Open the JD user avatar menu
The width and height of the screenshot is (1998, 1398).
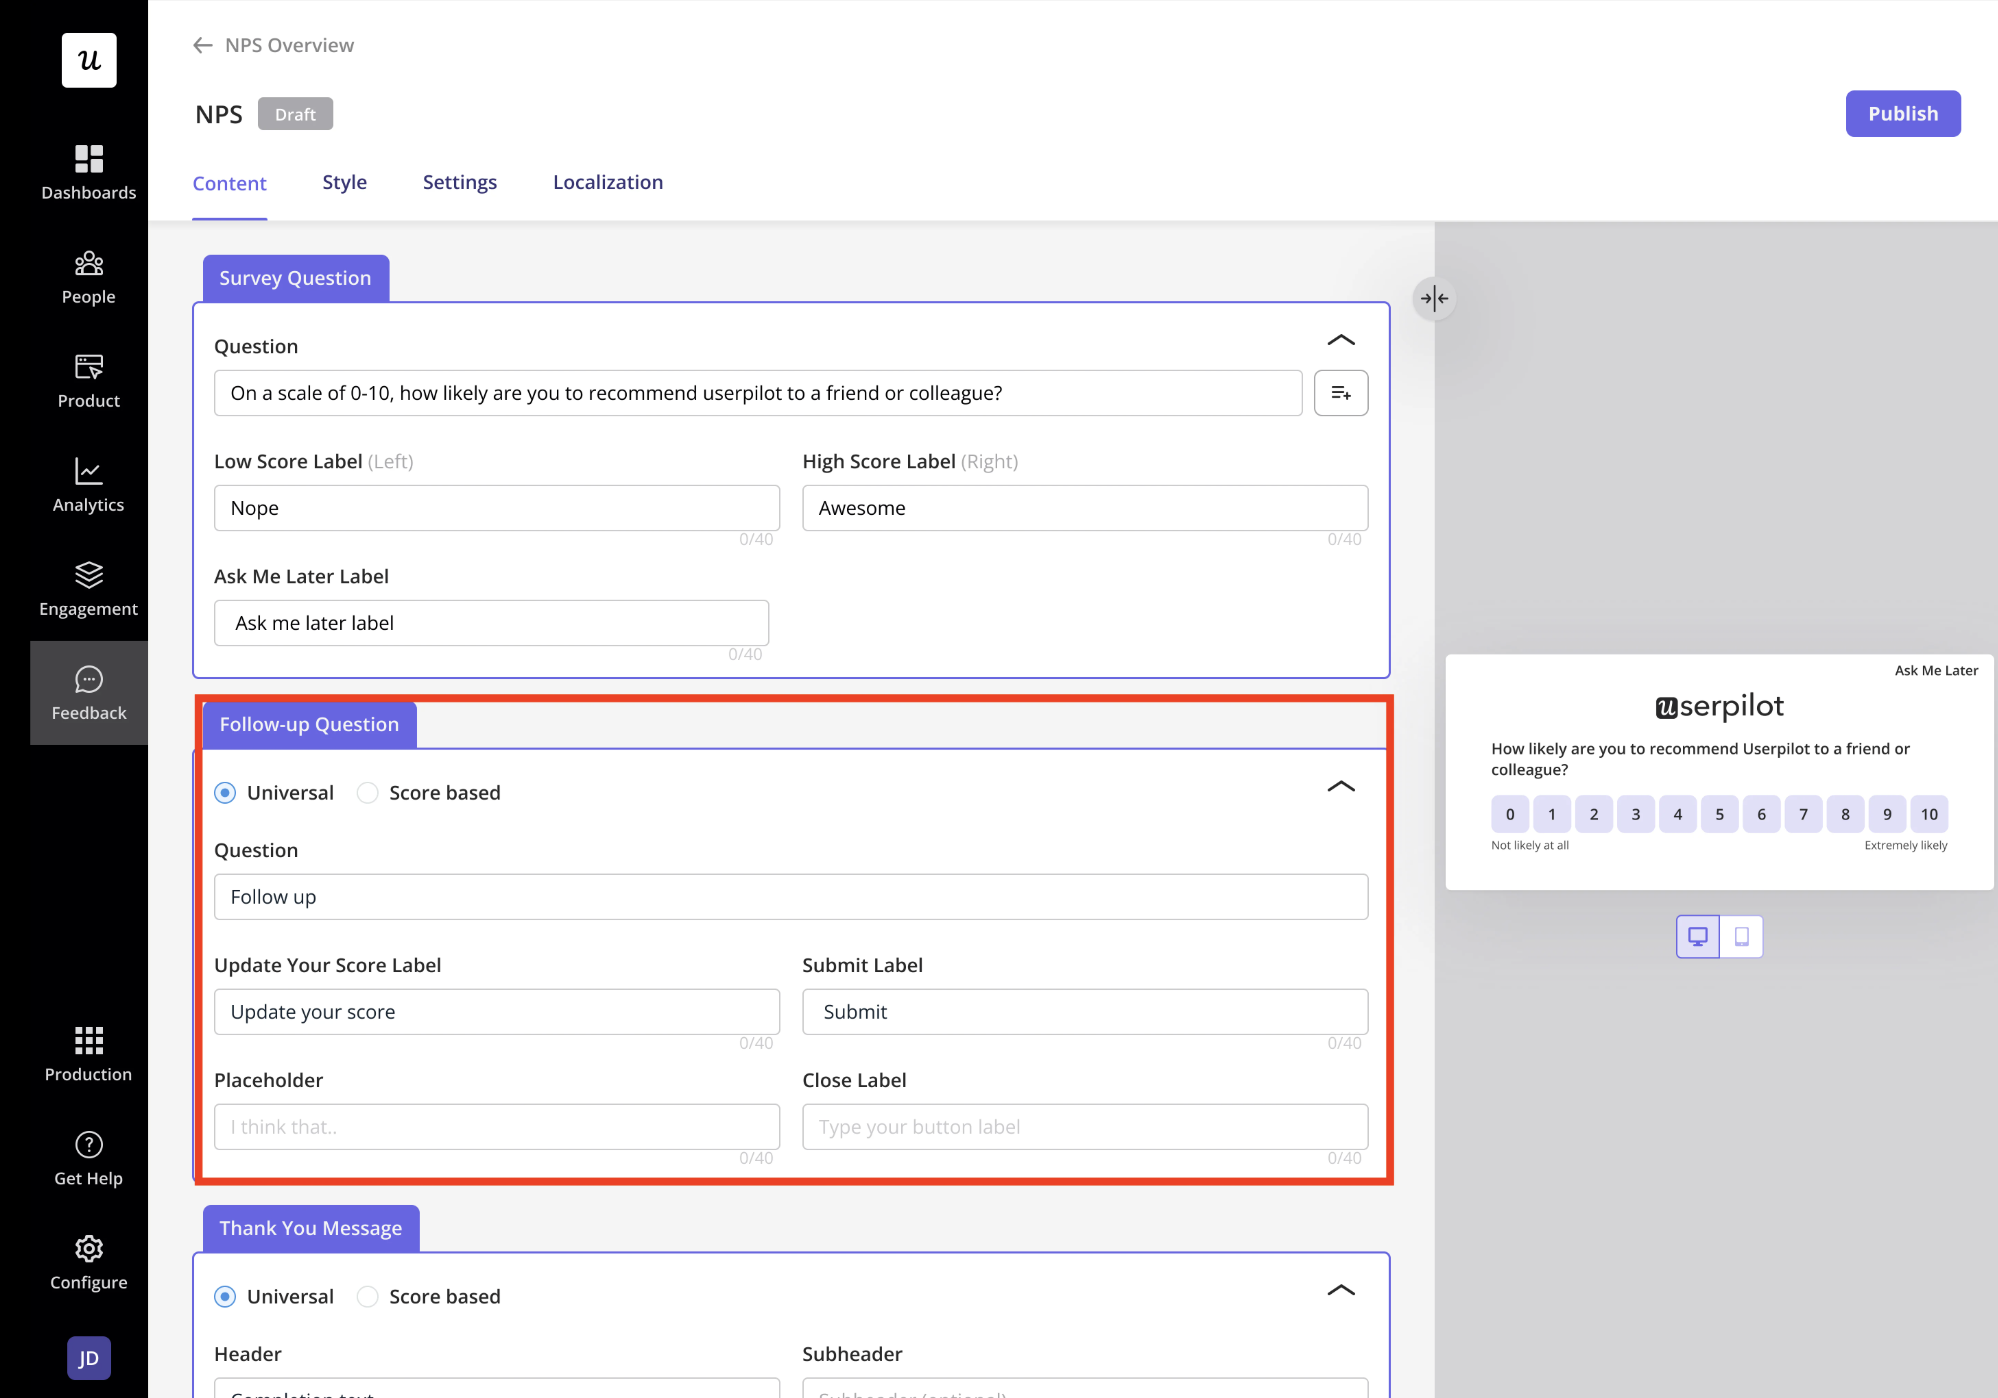click(x=89, y=1358)
